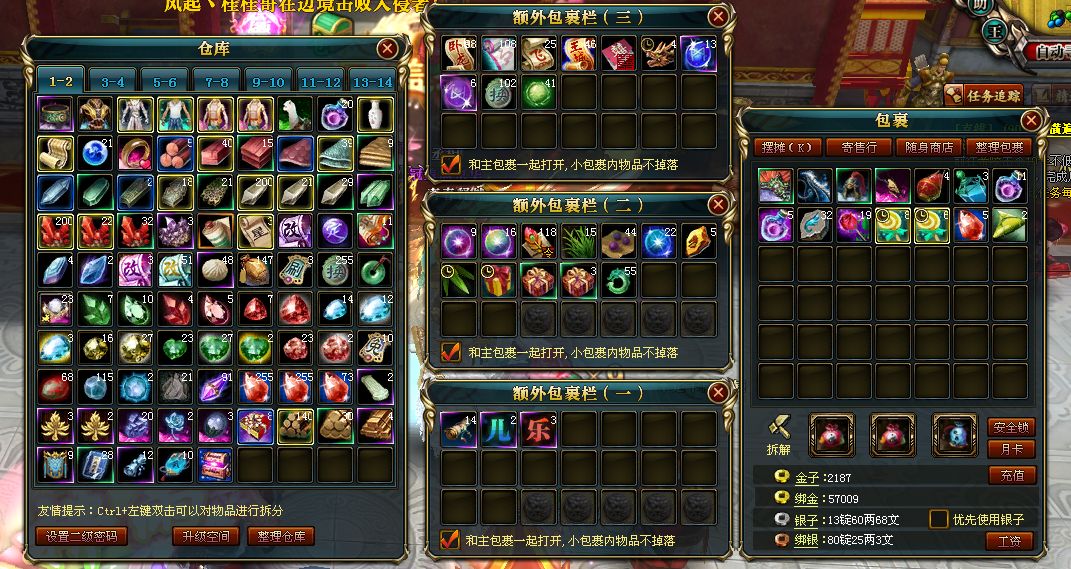1071x569 pixels.
Task: Select the treasure chest item in warehouse
Action: click(214, 464)
